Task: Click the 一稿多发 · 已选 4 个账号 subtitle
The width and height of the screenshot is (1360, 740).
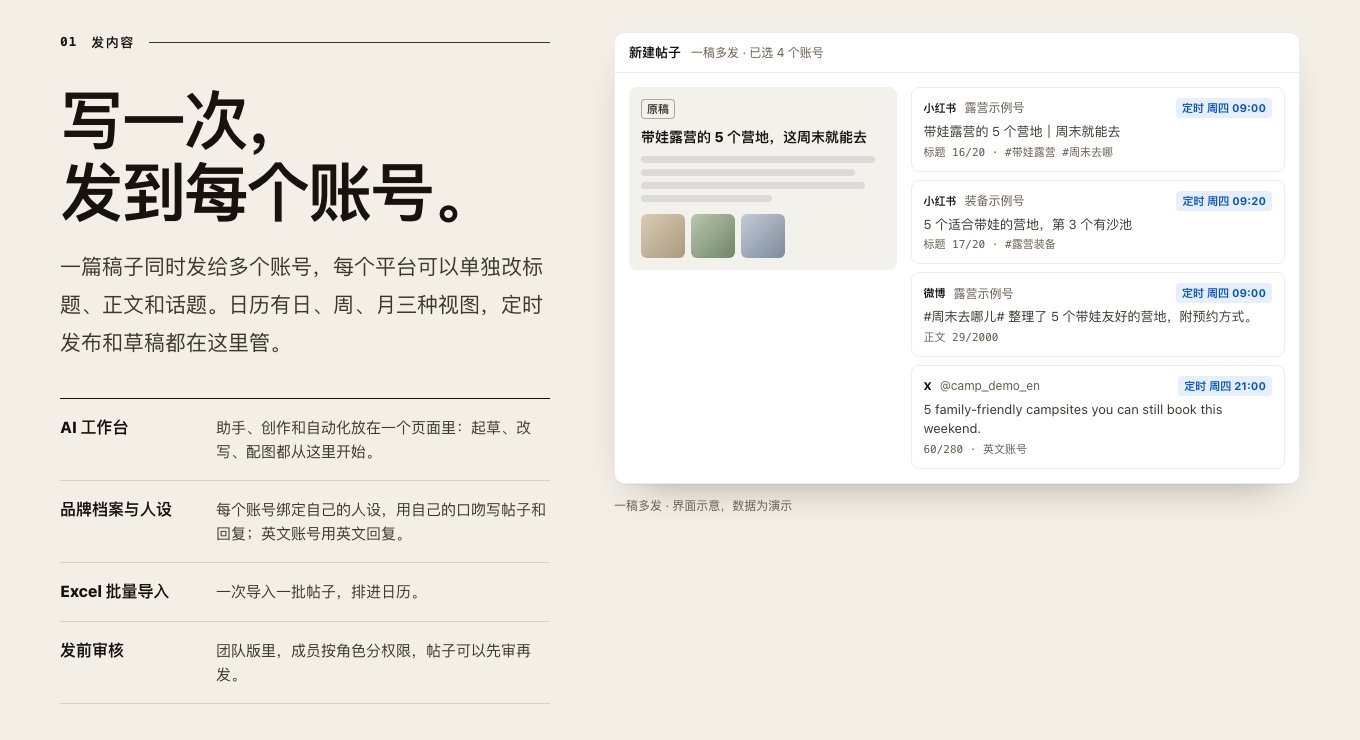Action: (x=757, y=53)
